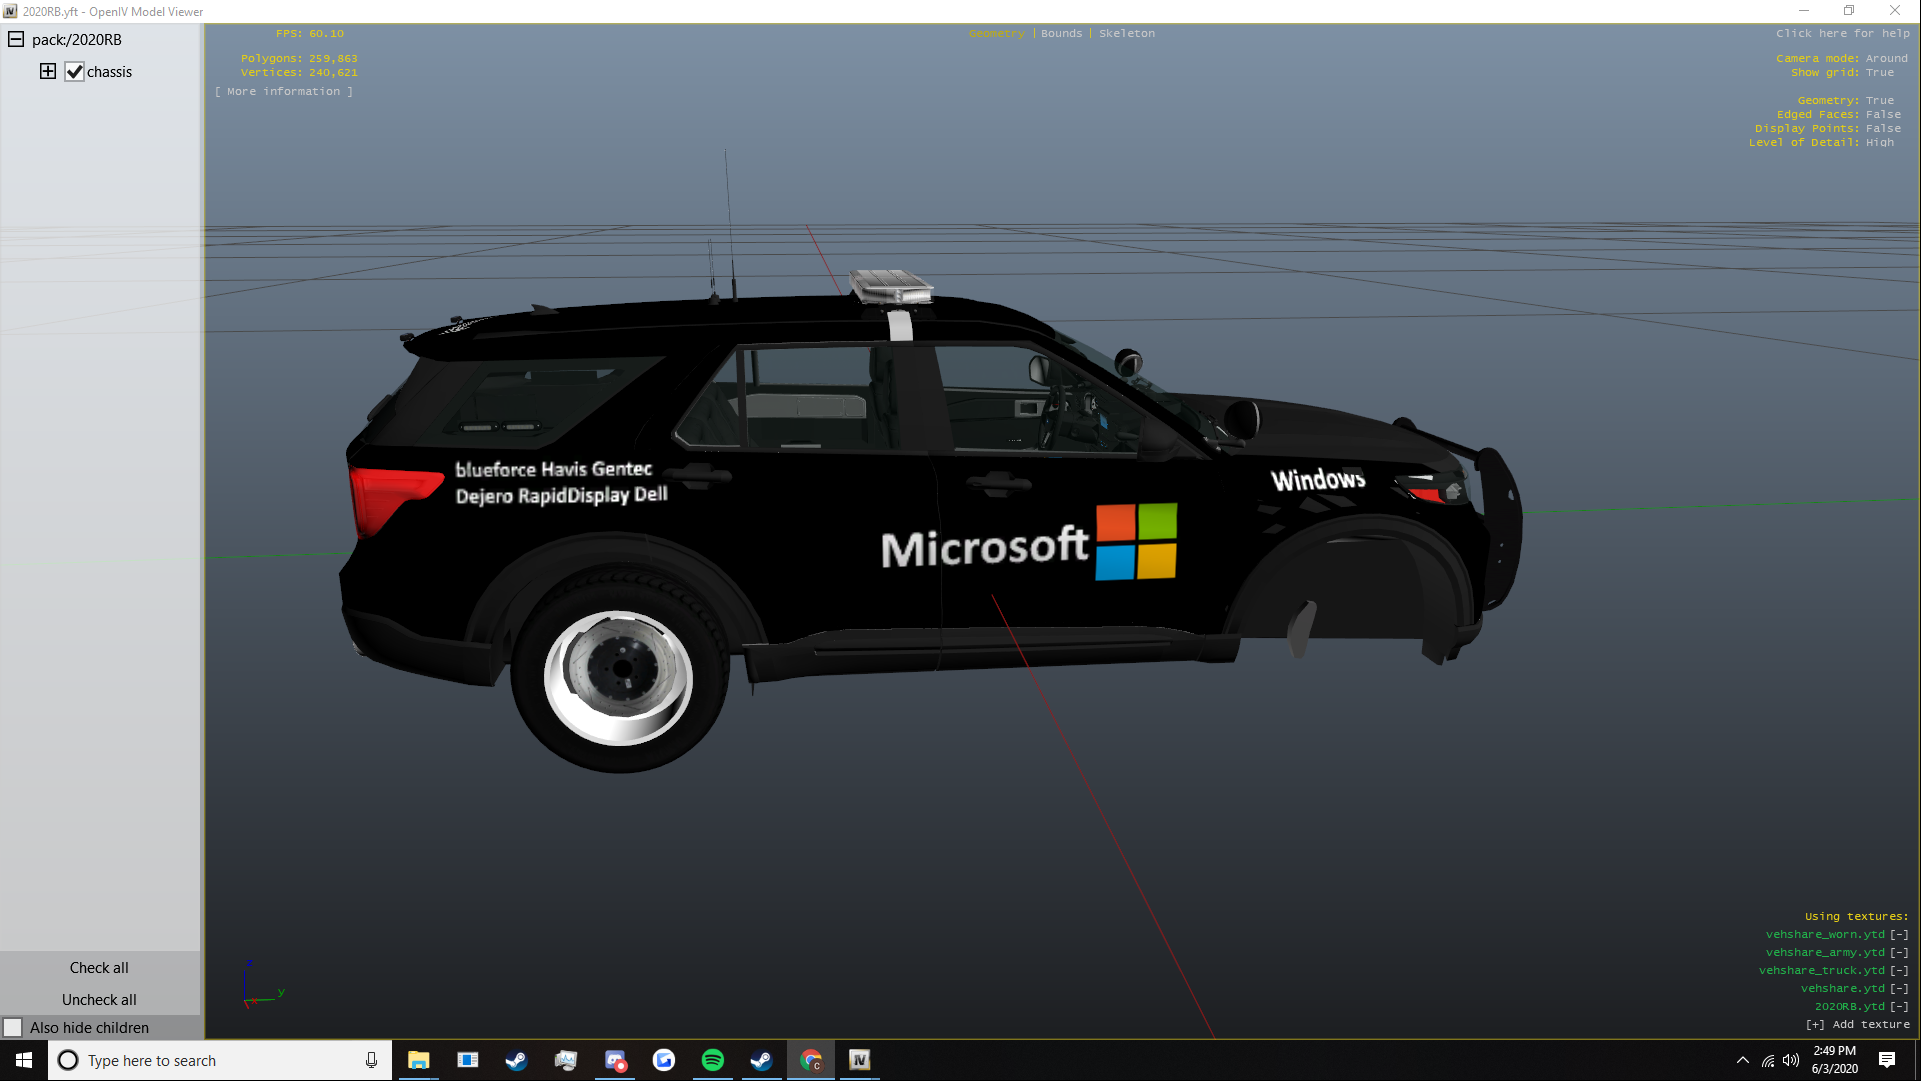
Task: Remove vehshare_truck.ytd texture with [-]
Action: click(x=1899, y=971)
